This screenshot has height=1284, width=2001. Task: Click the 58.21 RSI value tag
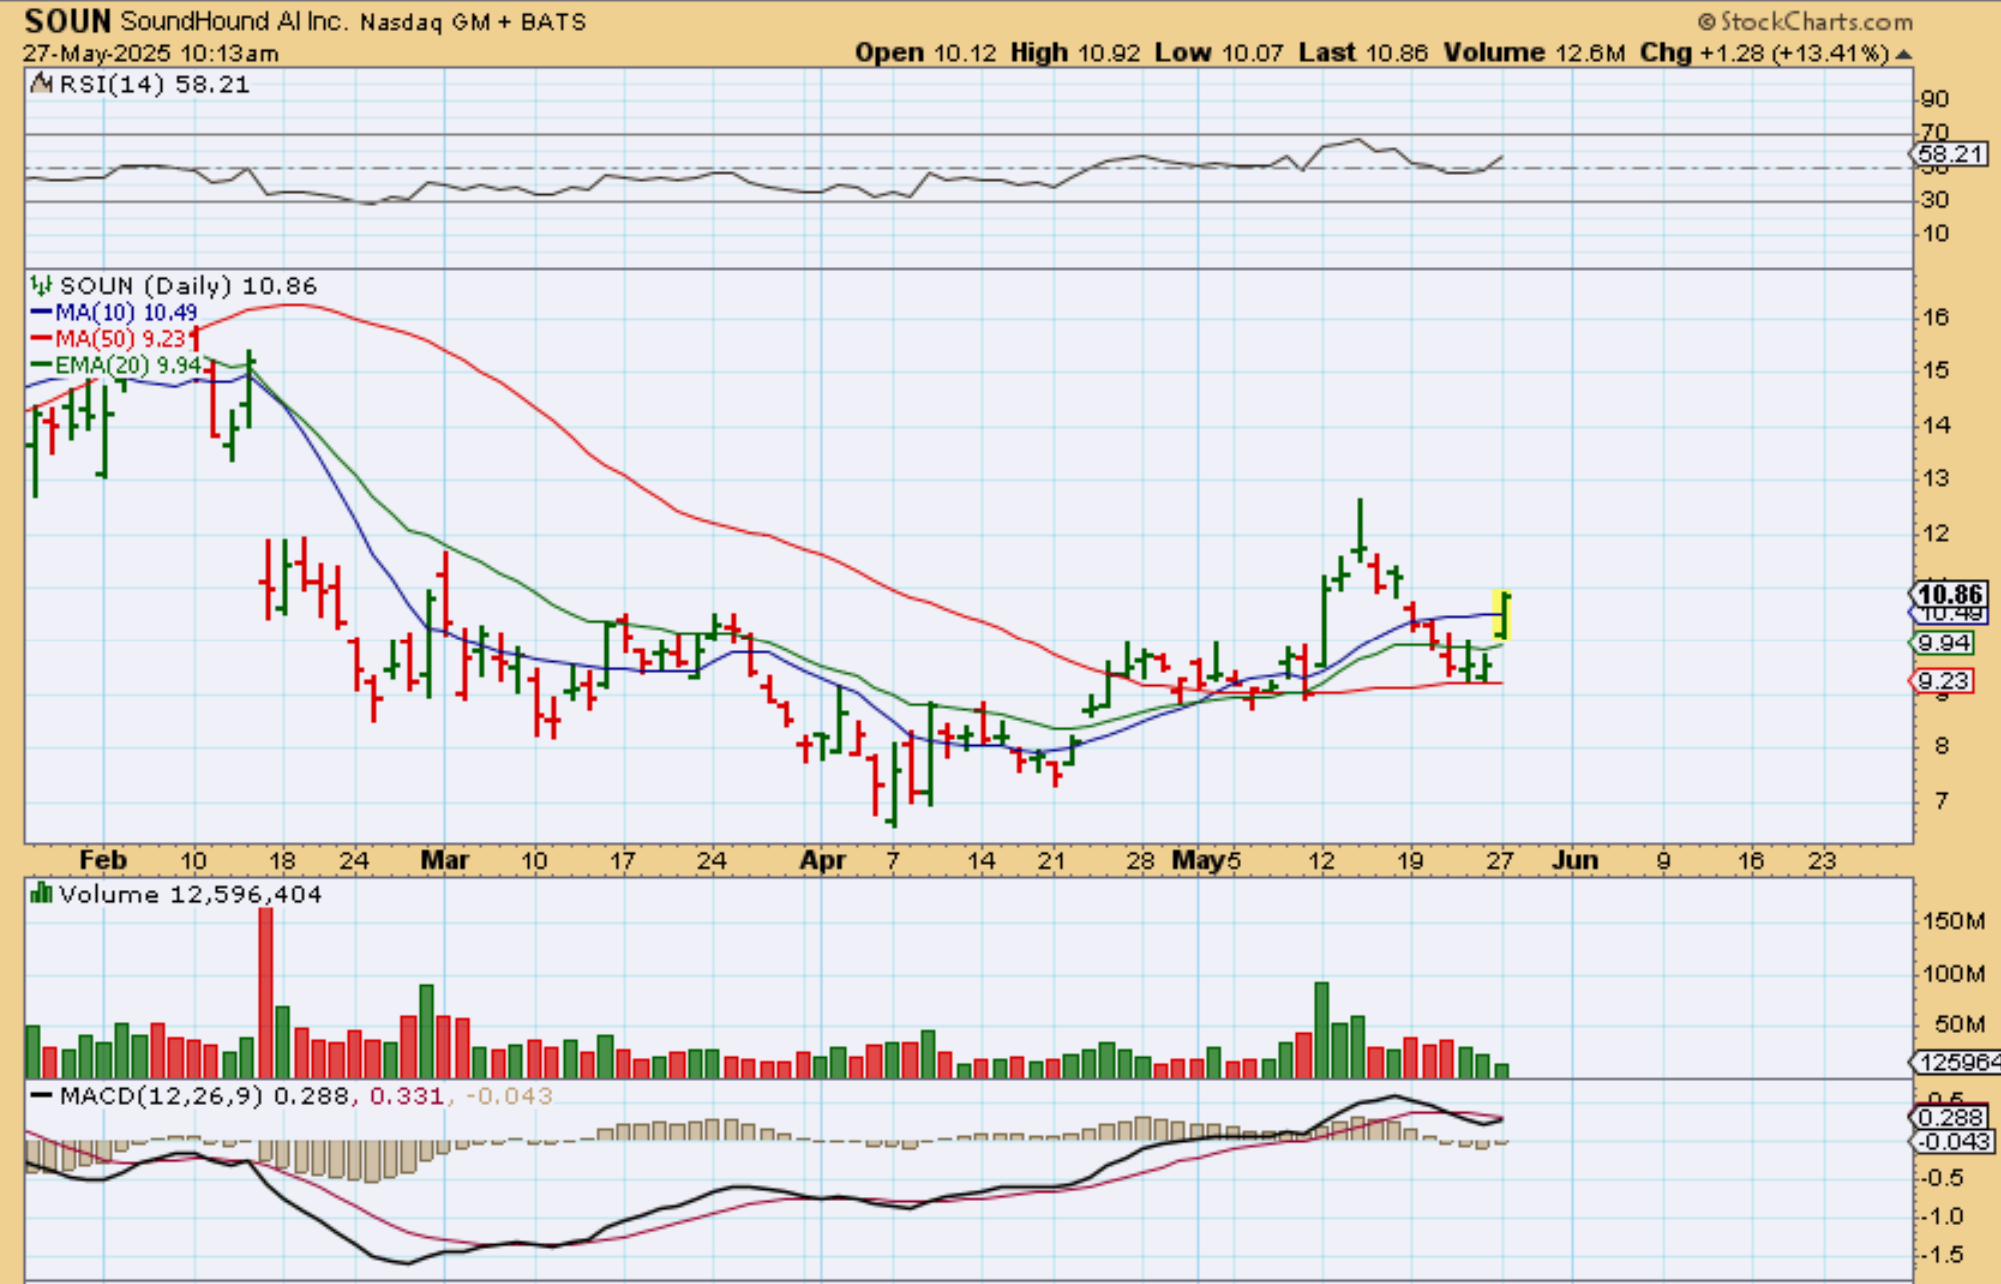1949,154
